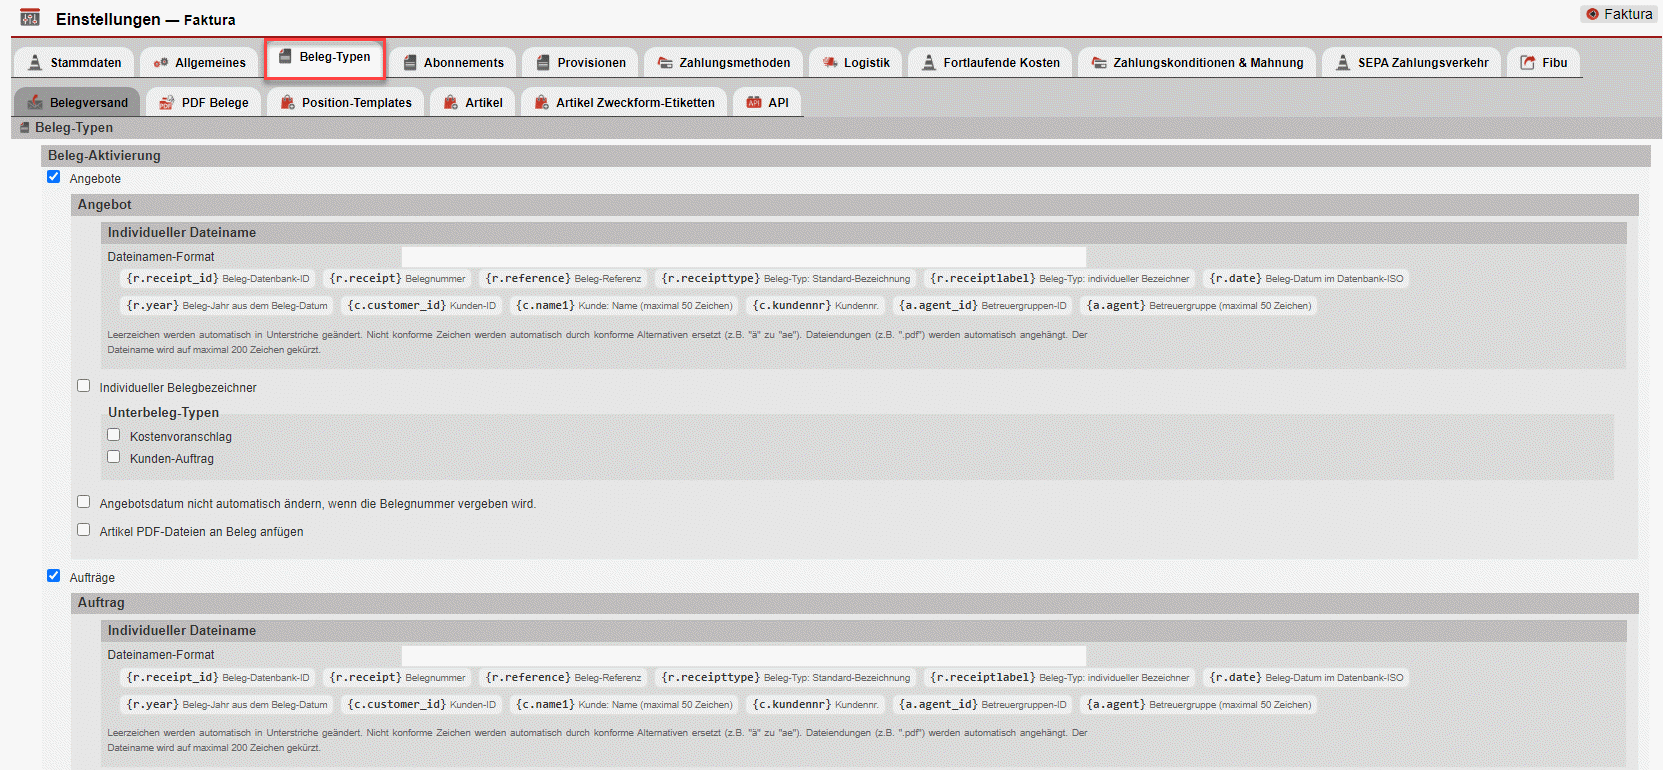This screenshot has width=1663, height=770.
Task: Click the PDF Belege icon
Action: (x=166, y=102)
